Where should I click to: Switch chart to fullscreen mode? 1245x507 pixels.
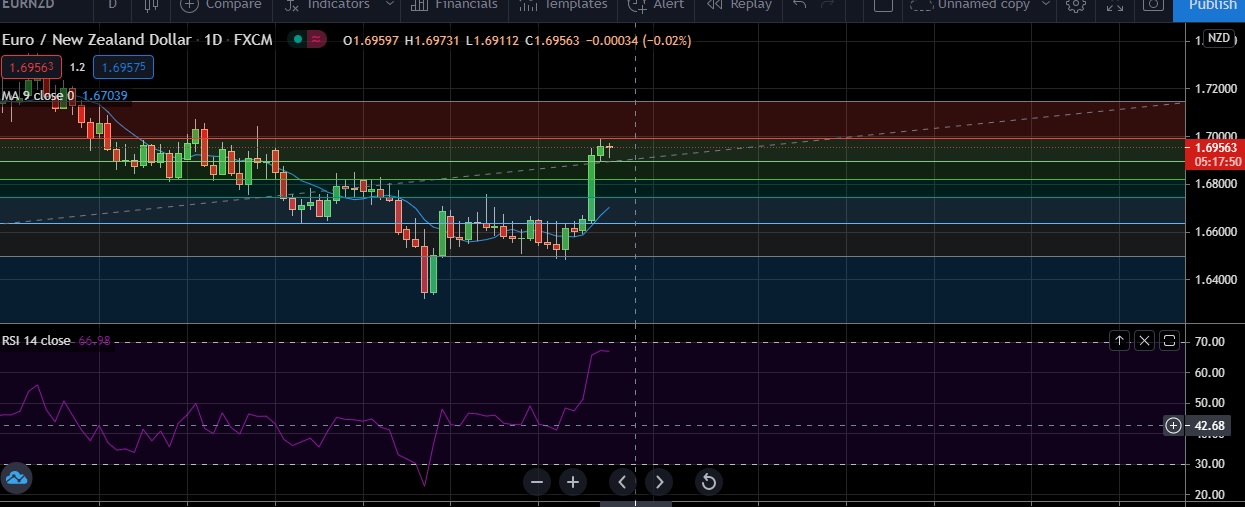[x=1116, y=6]
